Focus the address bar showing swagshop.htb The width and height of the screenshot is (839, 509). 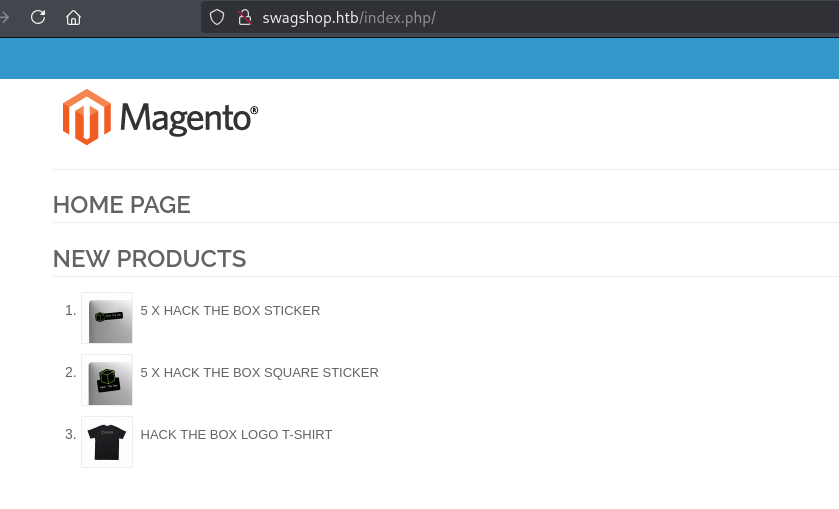point(520,18)
